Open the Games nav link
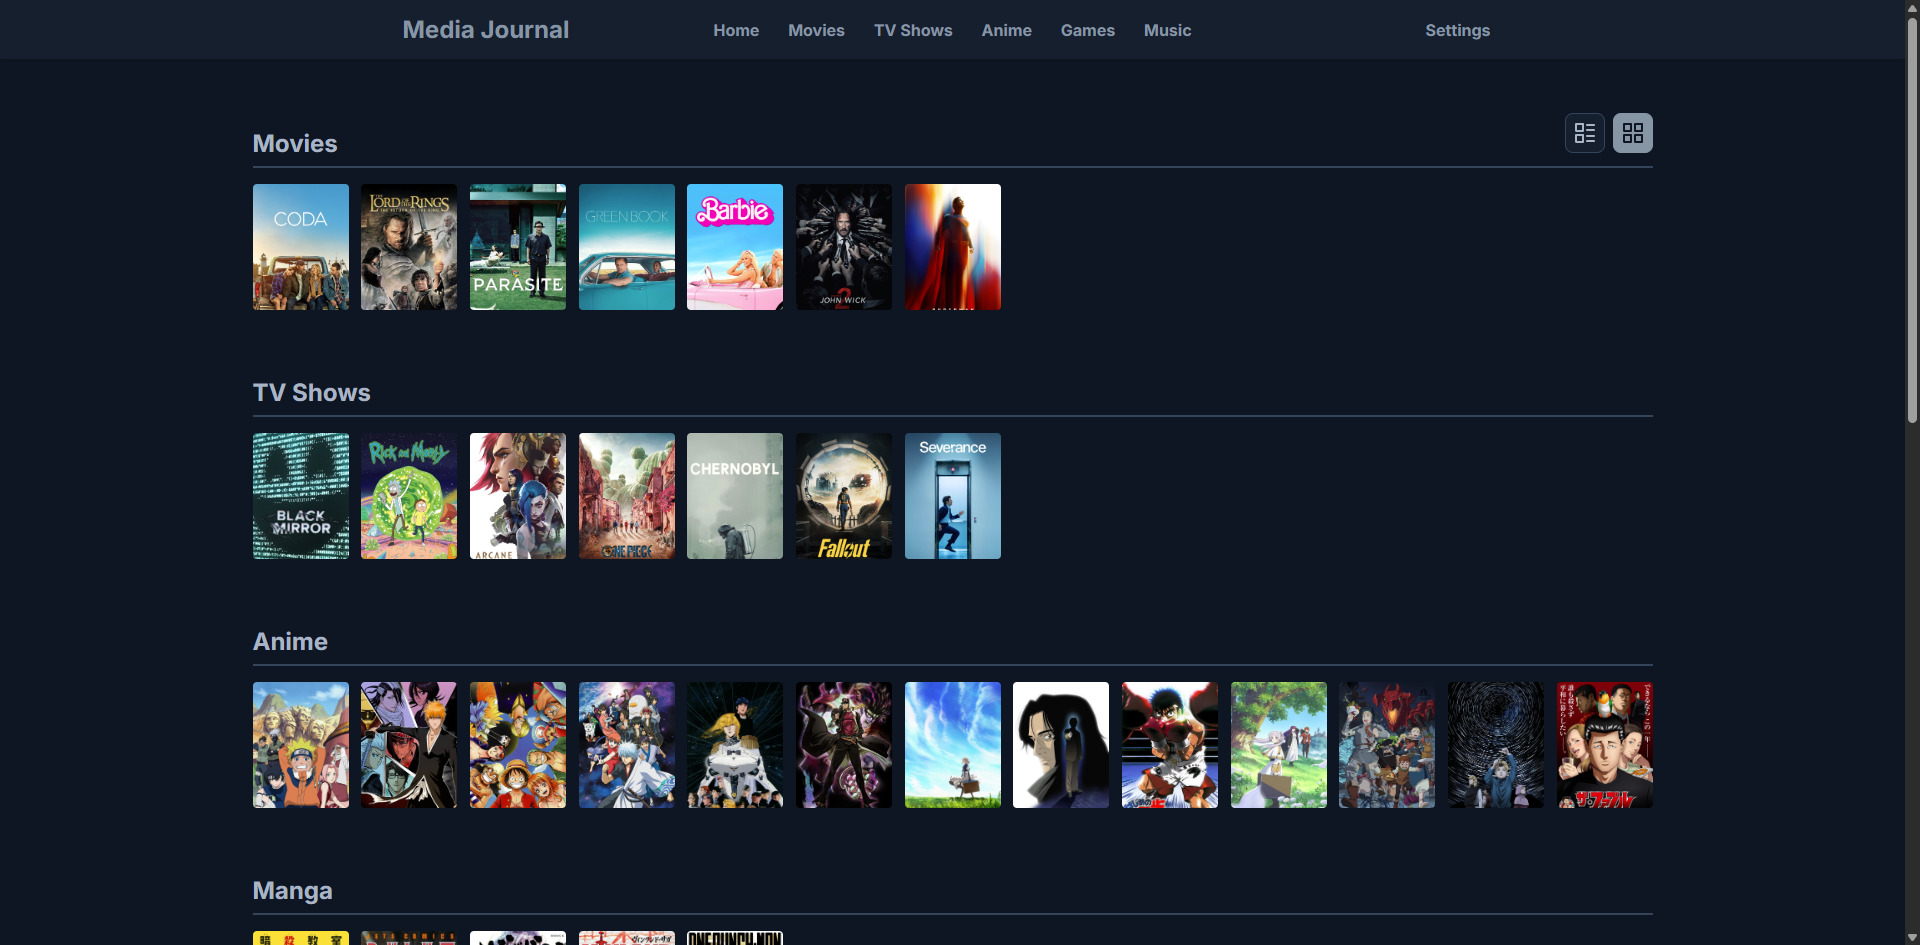 (x=1087, y=30)
